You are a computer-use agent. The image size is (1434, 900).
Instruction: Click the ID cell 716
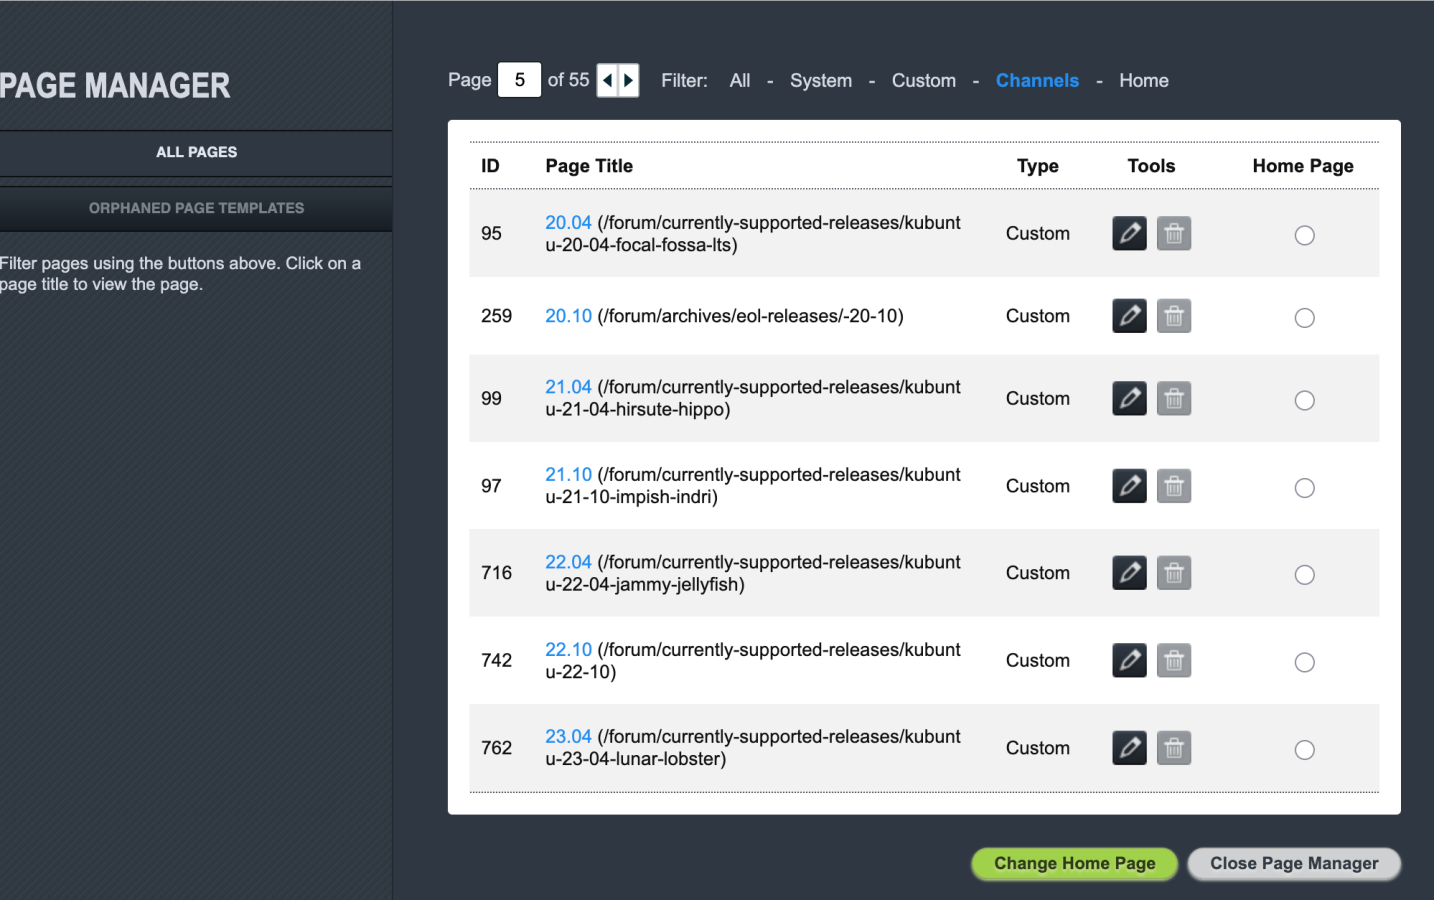pyautogui.click(x=496, y=573)
